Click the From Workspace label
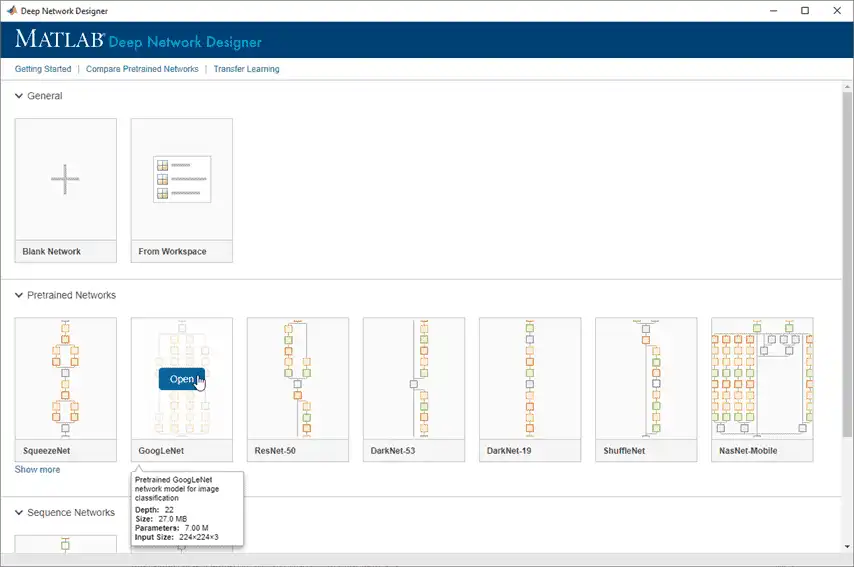The image size is (854, 567). coord(172,252)
